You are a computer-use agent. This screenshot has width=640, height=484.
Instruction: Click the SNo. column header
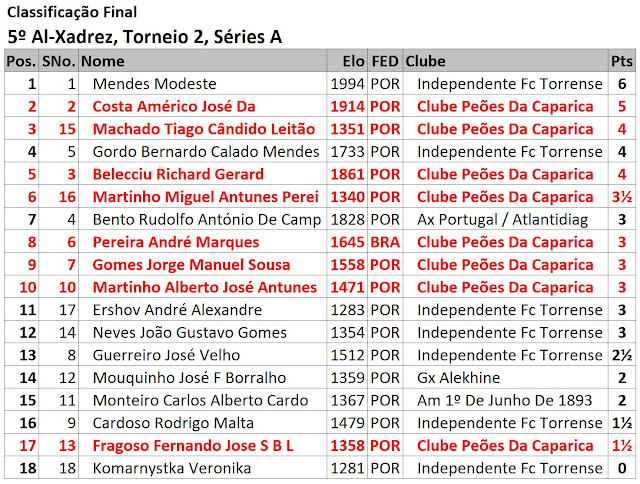(x=58, y=61)
